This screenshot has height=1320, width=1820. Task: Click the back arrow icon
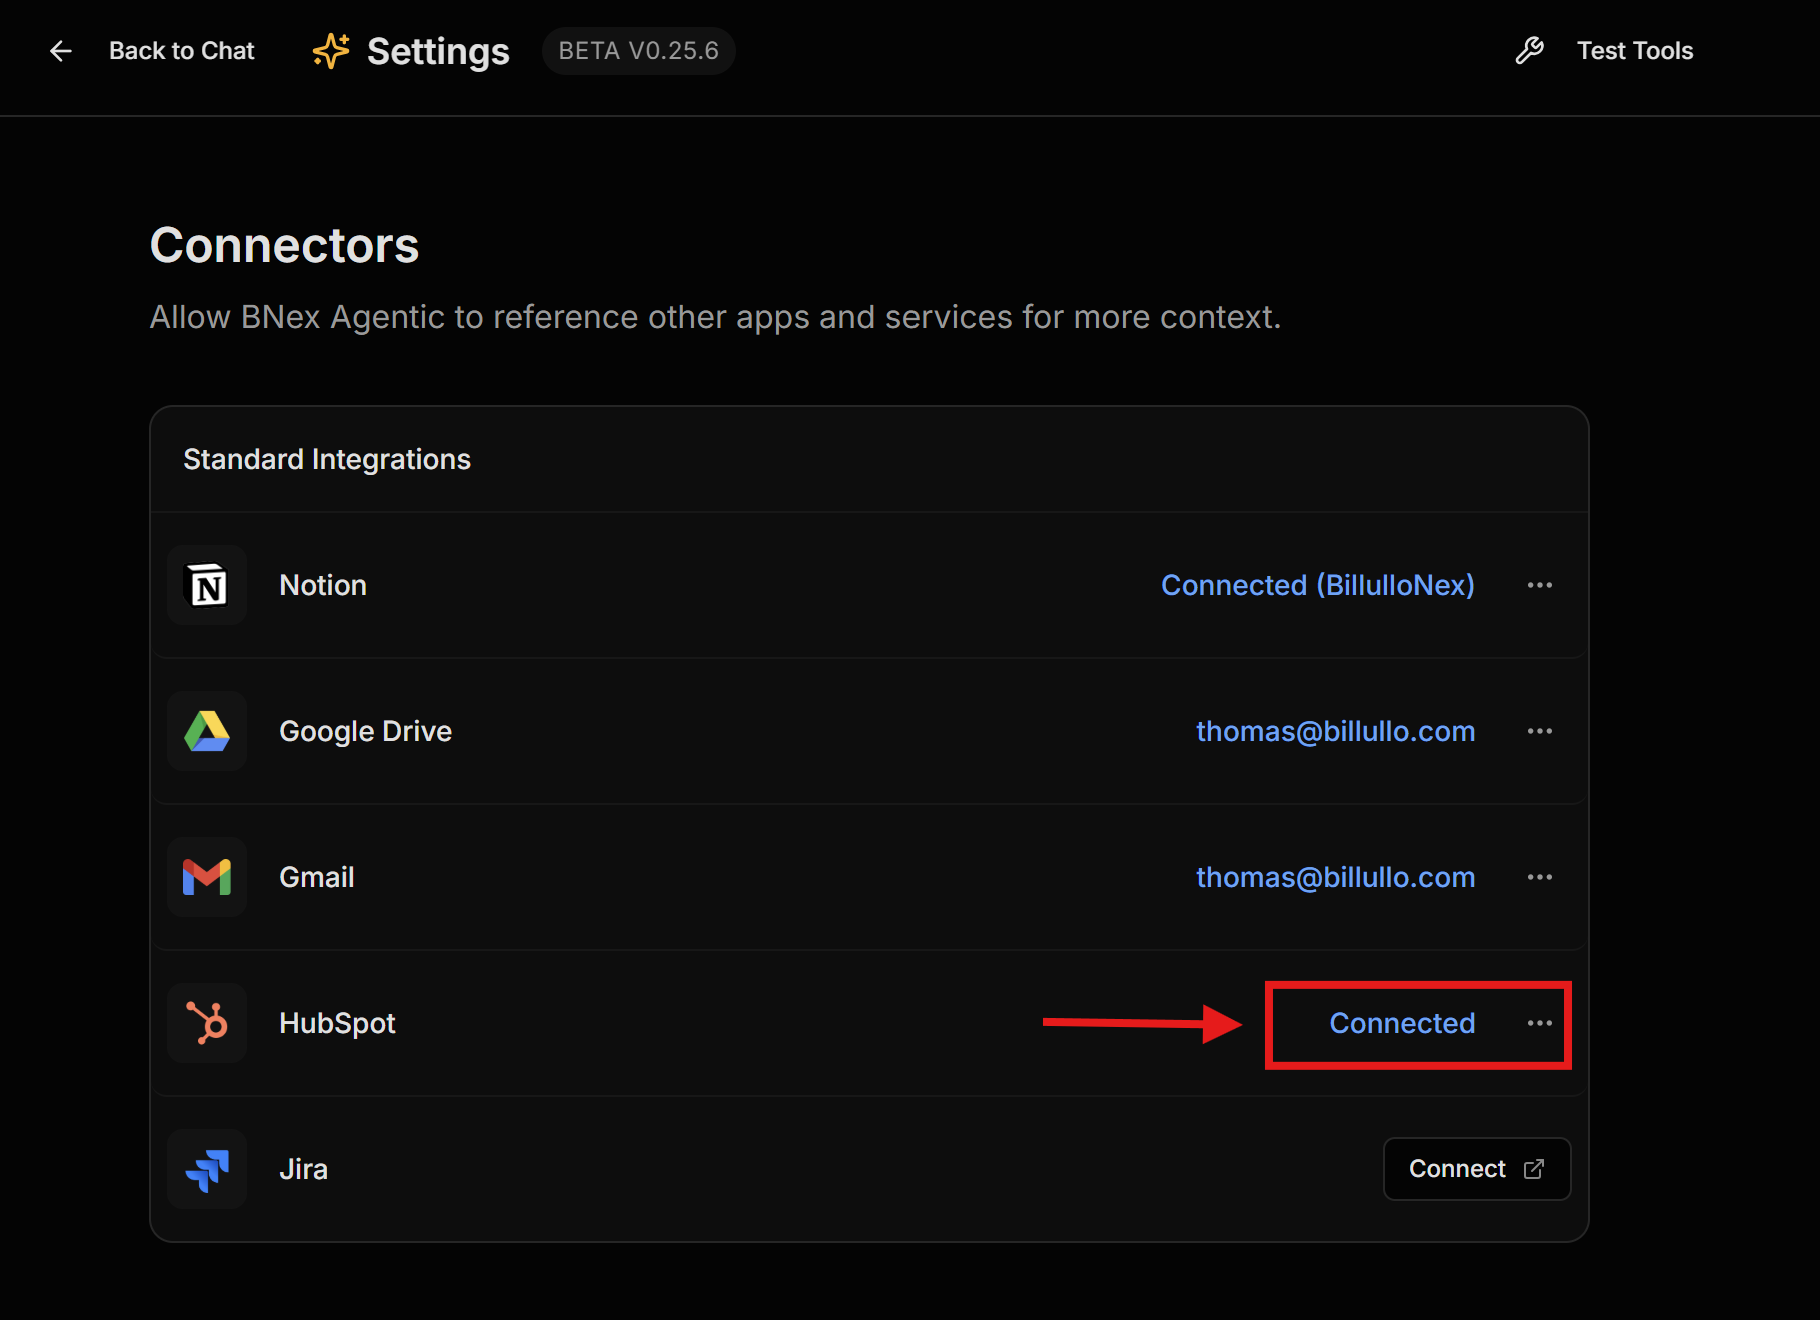[61, 51]
